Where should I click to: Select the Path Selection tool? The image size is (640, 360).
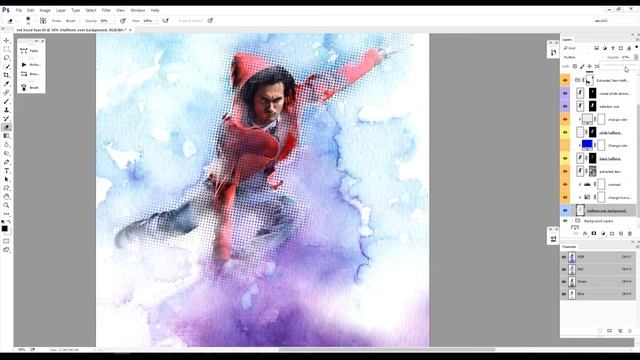6,179
